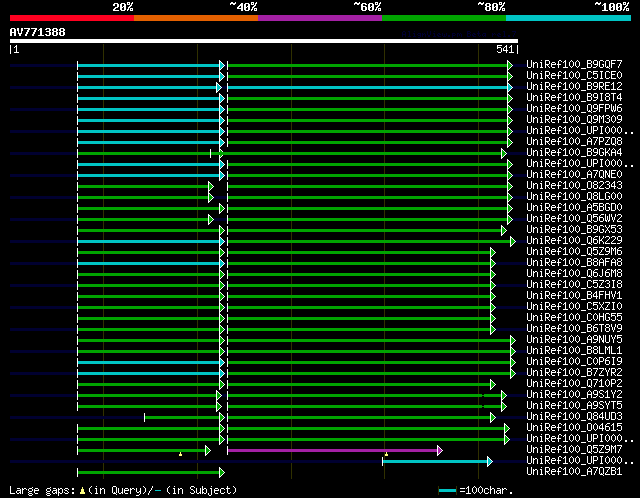Viewport: 640px width, 498px height.
Task: Open the UniRef100_Q8LG00 label
Action: point(574,197)
